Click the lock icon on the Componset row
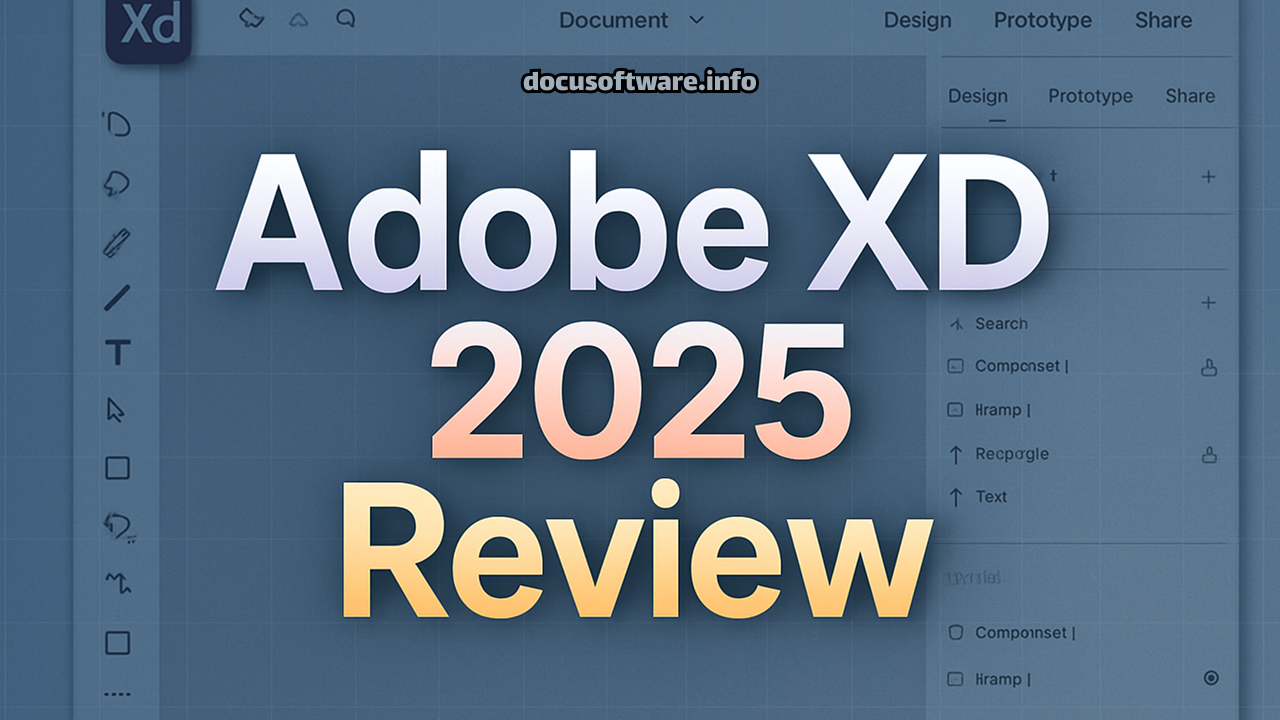 [x=1208, y=367]
